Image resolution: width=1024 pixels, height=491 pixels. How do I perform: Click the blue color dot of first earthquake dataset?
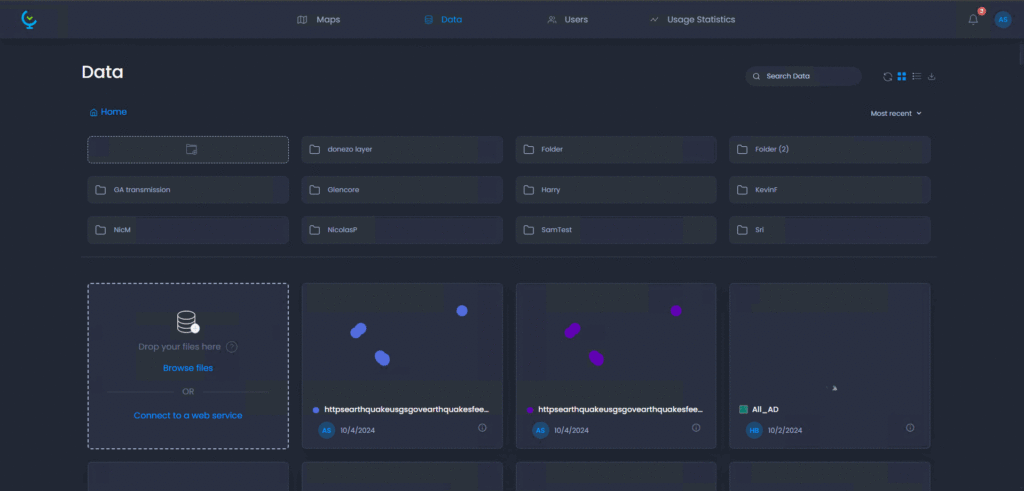click(x=316, y=410)
